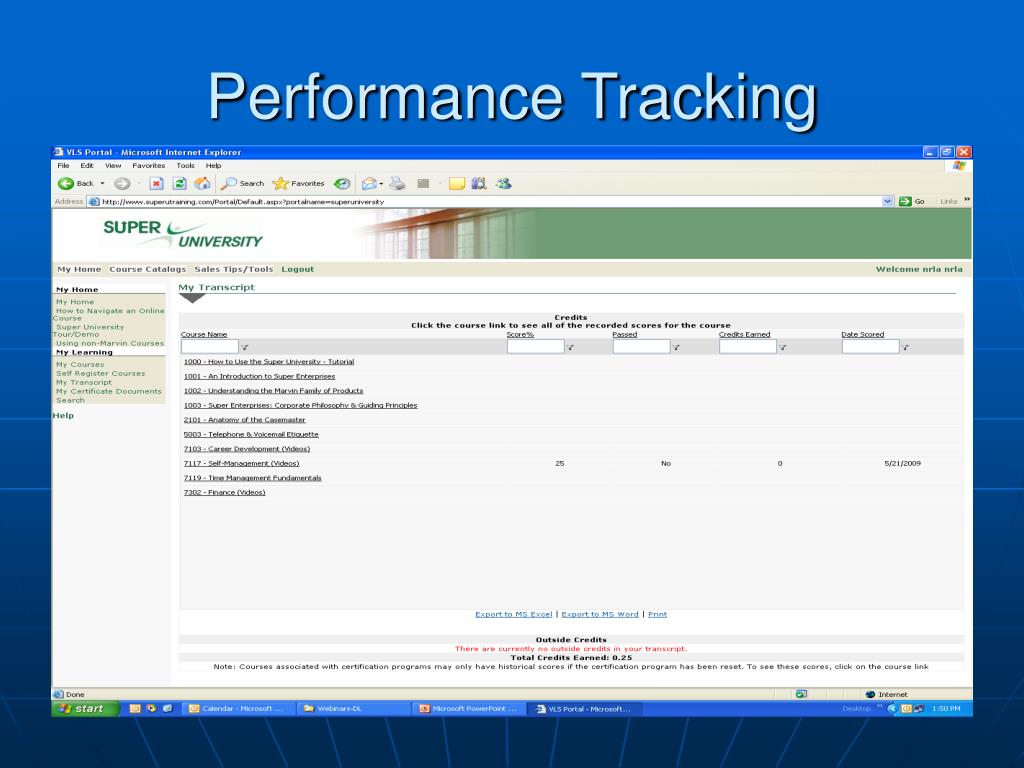The width and height of the screenshot is (1024, 768).
Task: Open course 1000 - How to Use tutorial
Action: pos(269,362)
